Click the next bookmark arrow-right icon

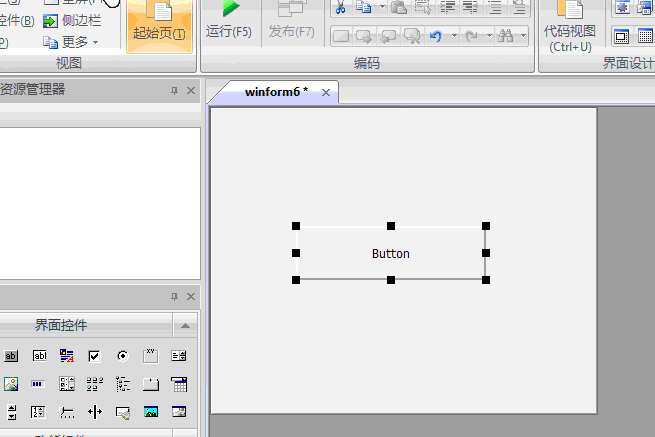click(364, 36)
